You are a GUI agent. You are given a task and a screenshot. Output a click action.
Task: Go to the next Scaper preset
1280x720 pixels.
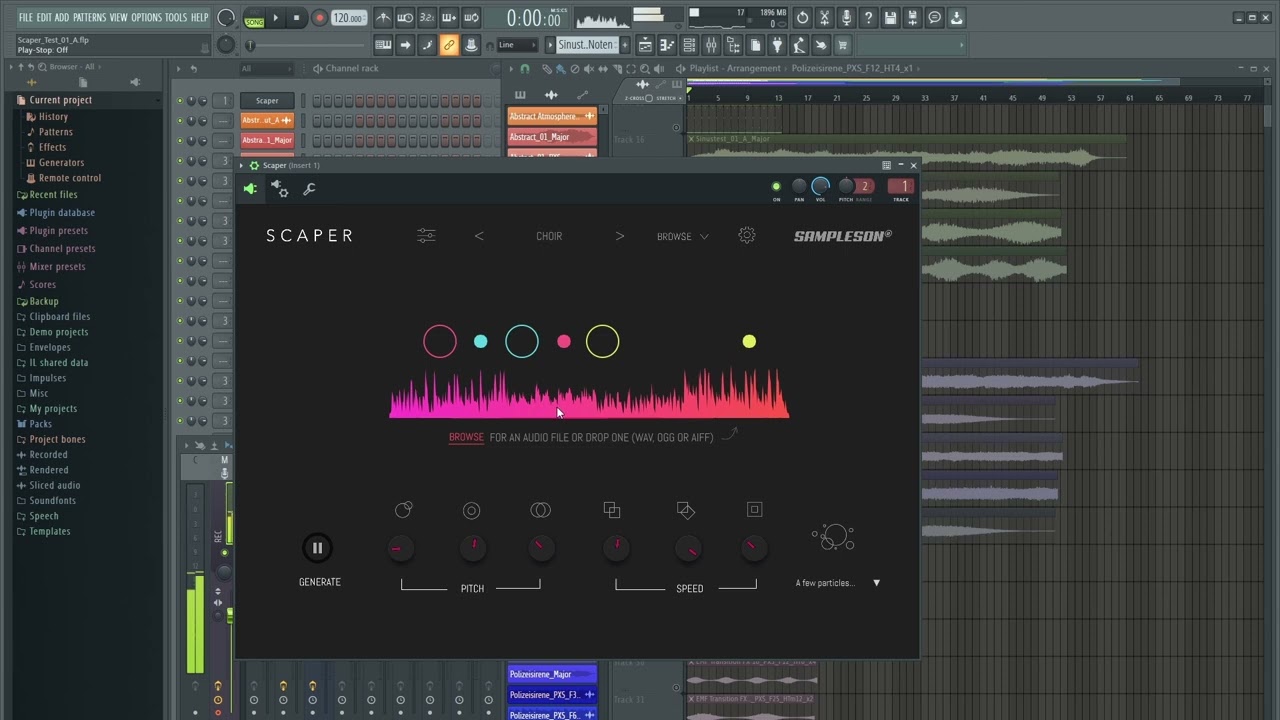(x=620, y=236)
